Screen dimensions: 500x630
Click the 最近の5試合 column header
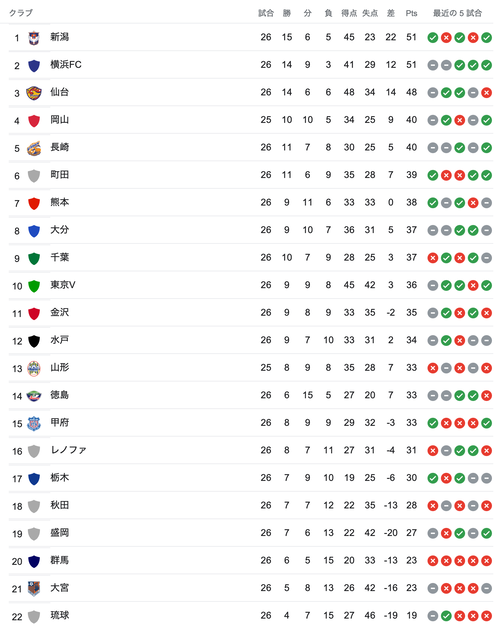(x=457, y=13)
